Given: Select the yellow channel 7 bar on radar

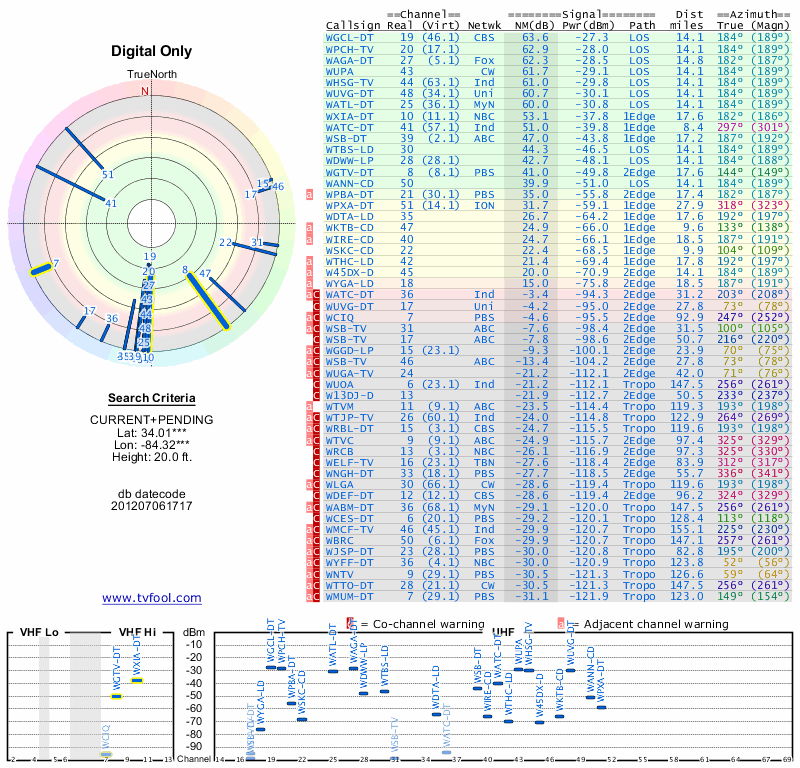Looking at the screenshot, I should pos(42,268).
